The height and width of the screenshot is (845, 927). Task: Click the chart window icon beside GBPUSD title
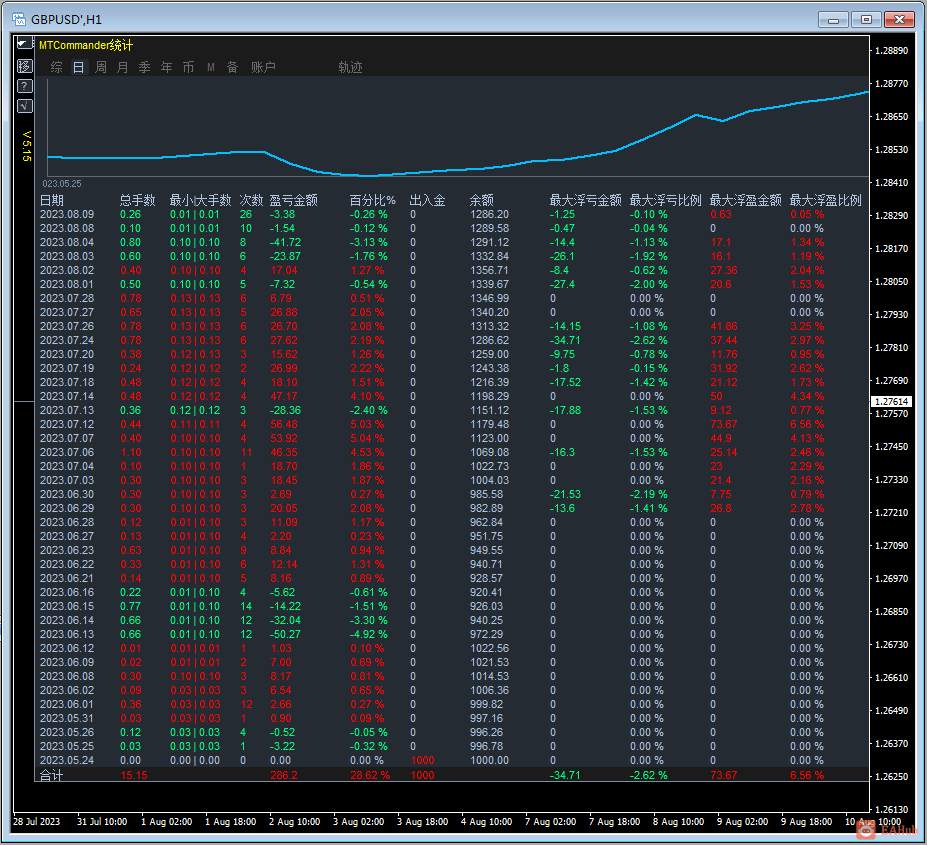pos(19,20)
